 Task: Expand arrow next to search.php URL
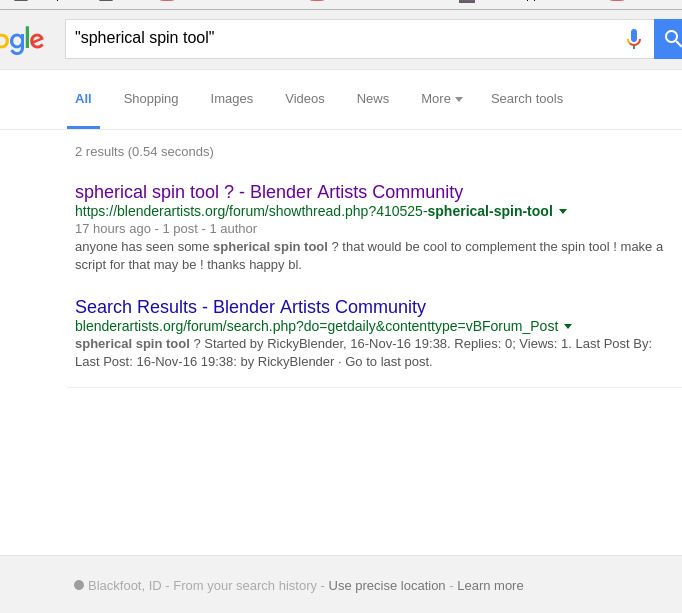tap(568, 326)
